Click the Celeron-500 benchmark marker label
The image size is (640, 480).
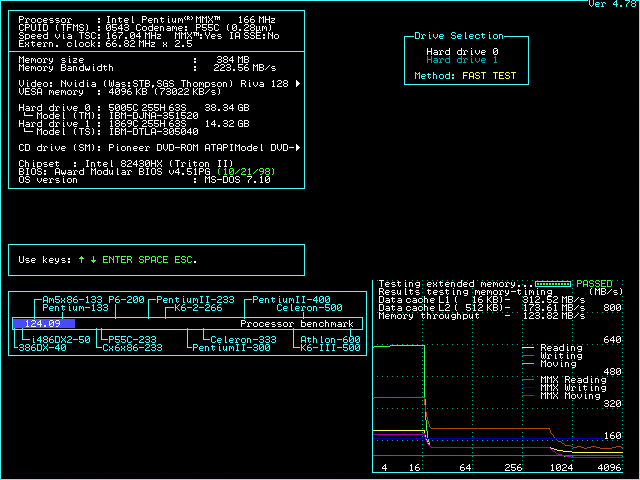[x=309, y=308]
